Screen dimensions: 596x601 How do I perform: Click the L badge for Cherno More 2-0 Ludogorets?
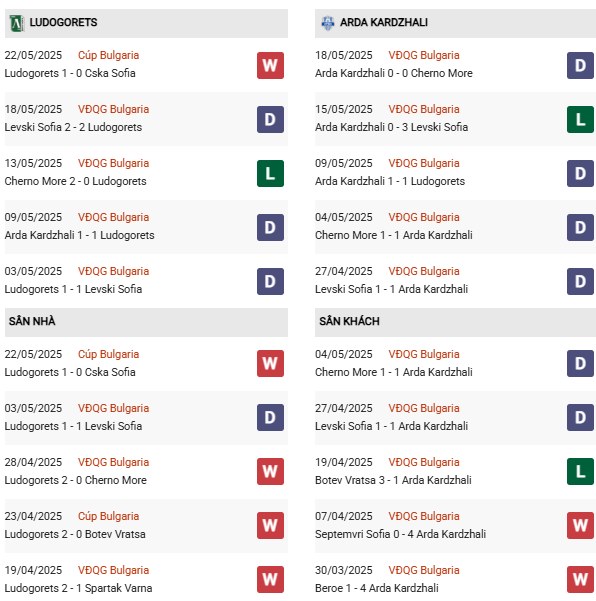(x=270, y=173)
